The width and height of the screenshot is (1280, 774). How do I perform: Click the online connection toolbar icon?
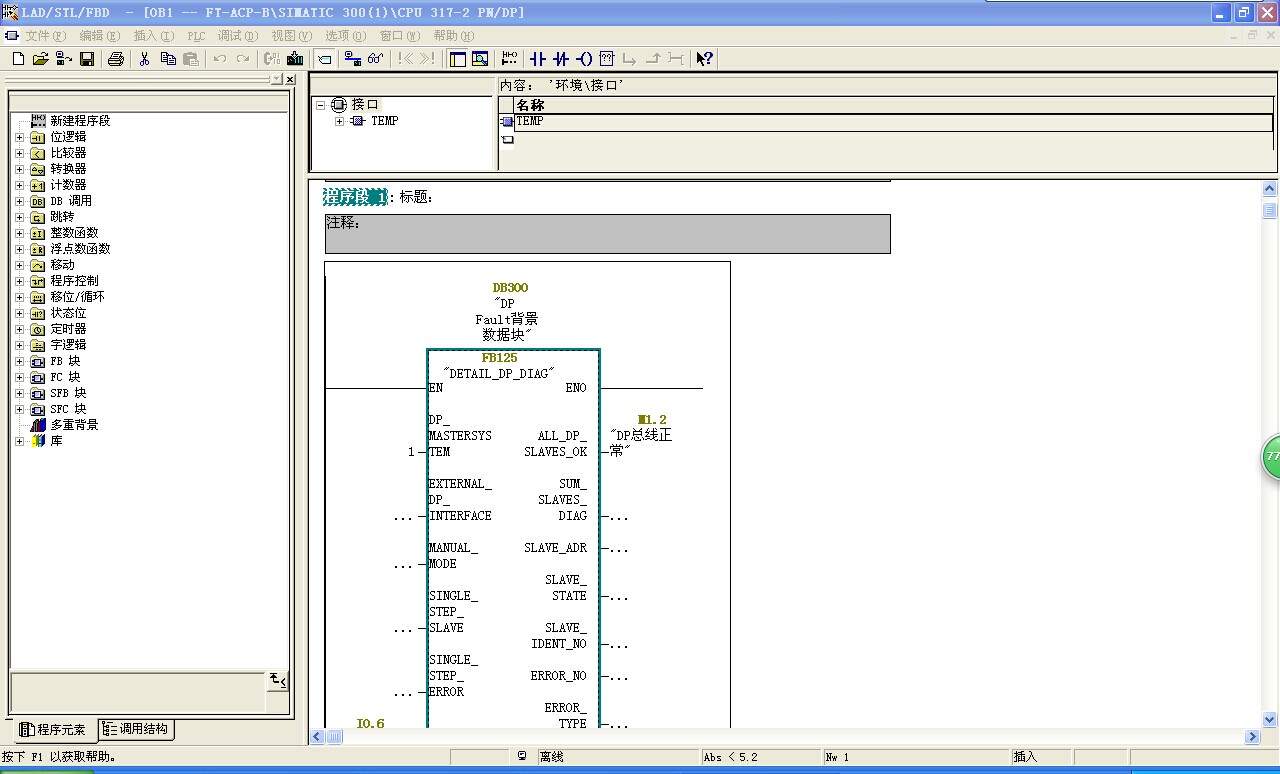coord(353,59)
